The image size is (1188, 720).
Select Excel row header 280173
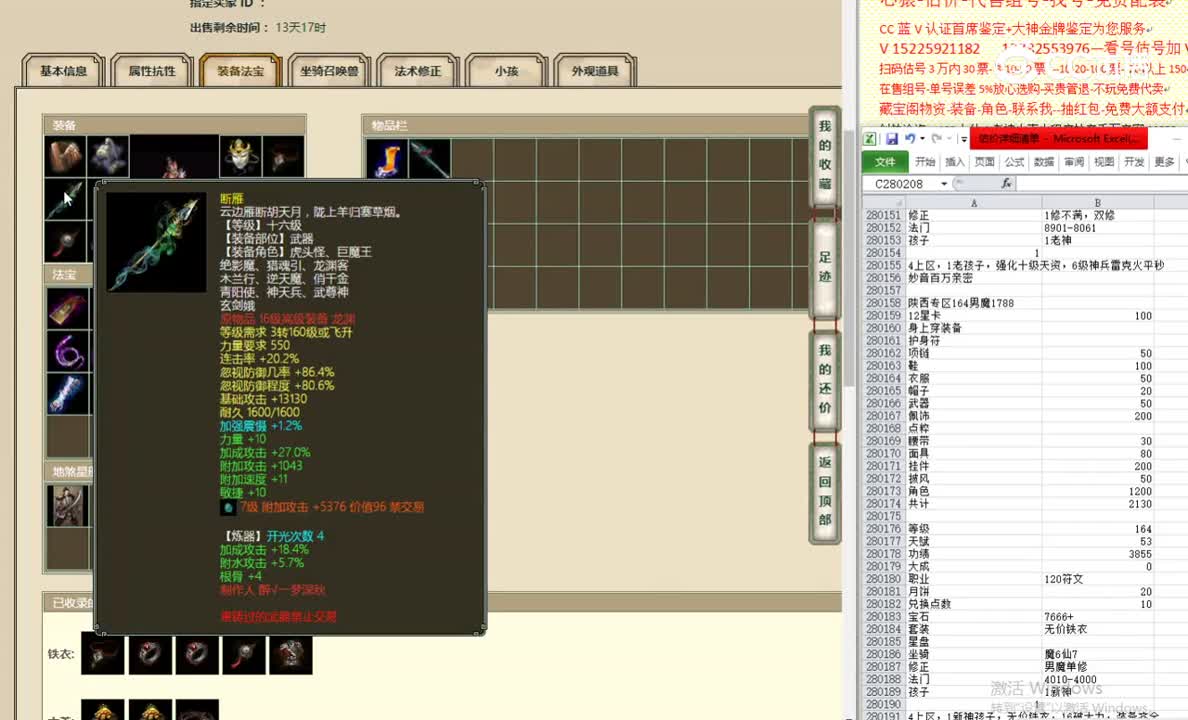pos(883,491)
